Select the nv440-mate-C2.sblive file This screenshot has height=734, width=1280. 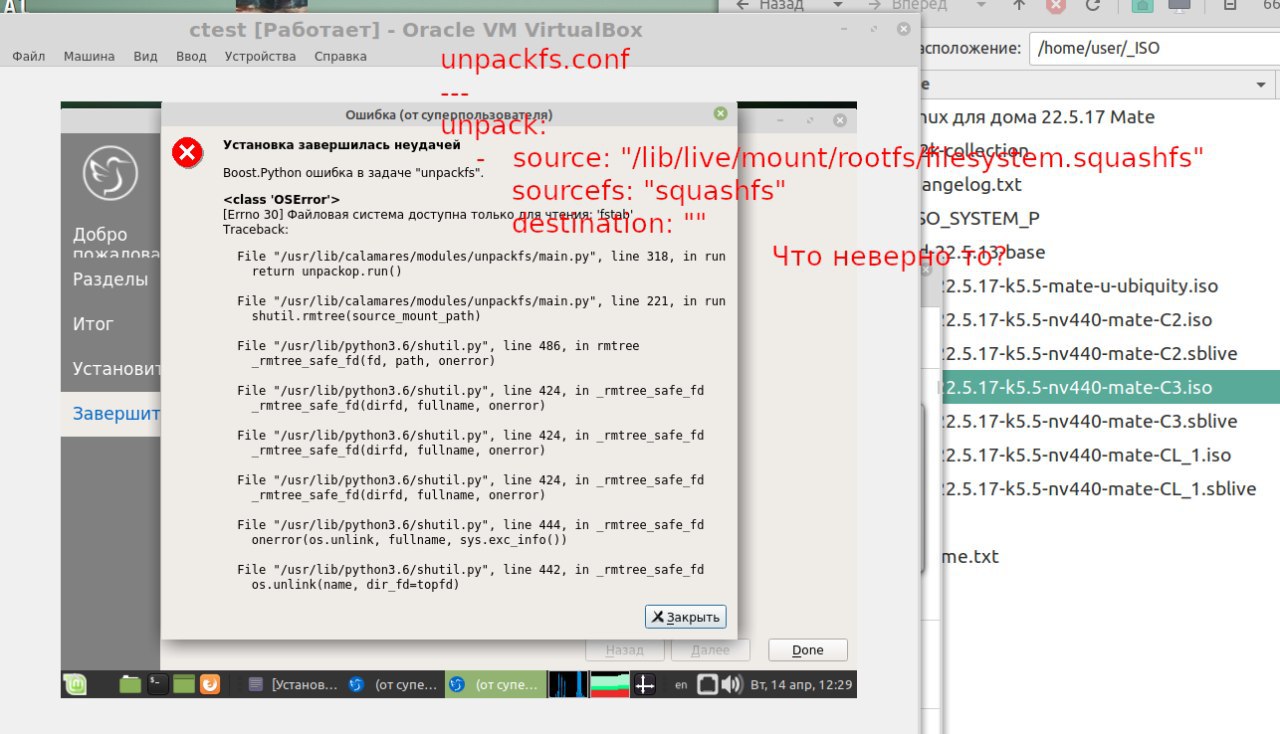click(1091, 354)
